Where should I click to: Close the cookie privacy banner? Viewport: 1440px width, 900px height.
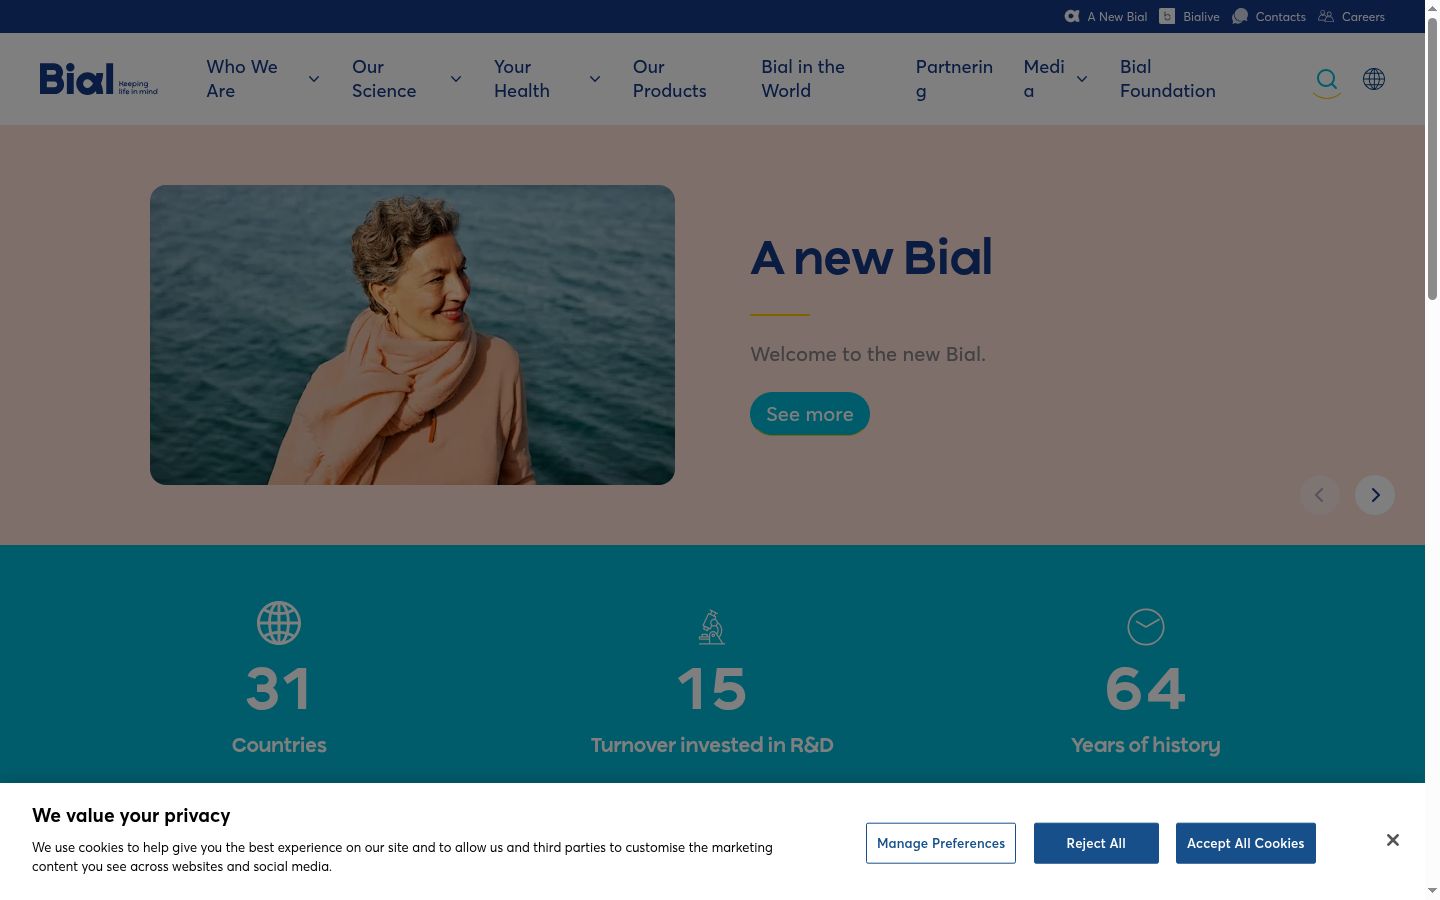click(x=1393, y=840)
